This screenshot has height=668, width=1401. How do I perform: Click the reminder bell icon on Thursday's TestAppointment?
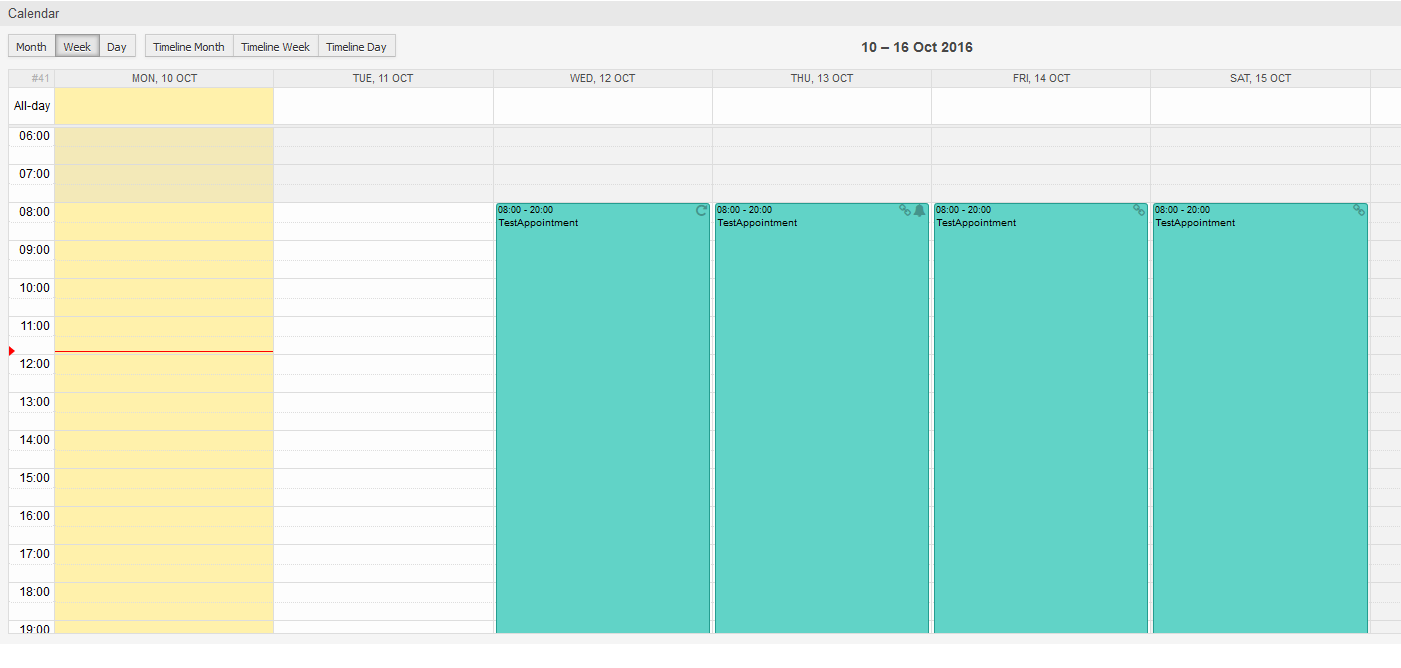click(x=918, y=210)
